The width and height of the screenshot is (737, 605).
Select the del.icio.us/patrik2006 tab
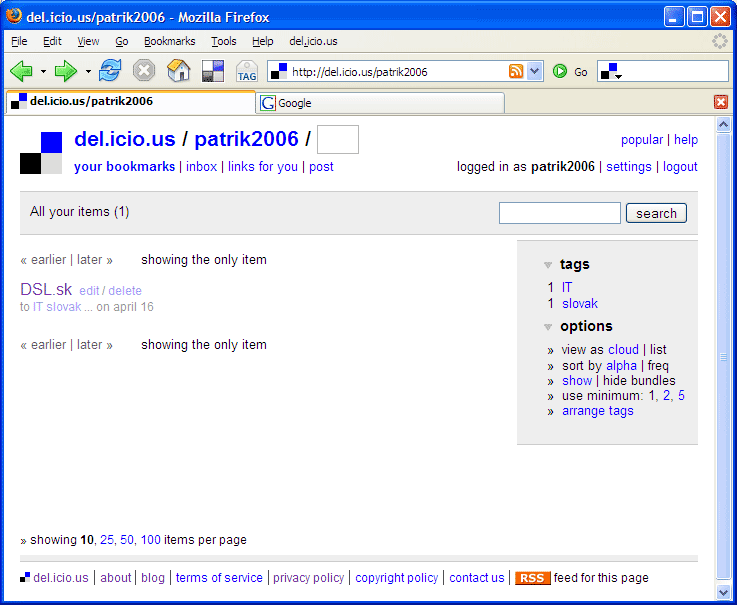[131, 102]
